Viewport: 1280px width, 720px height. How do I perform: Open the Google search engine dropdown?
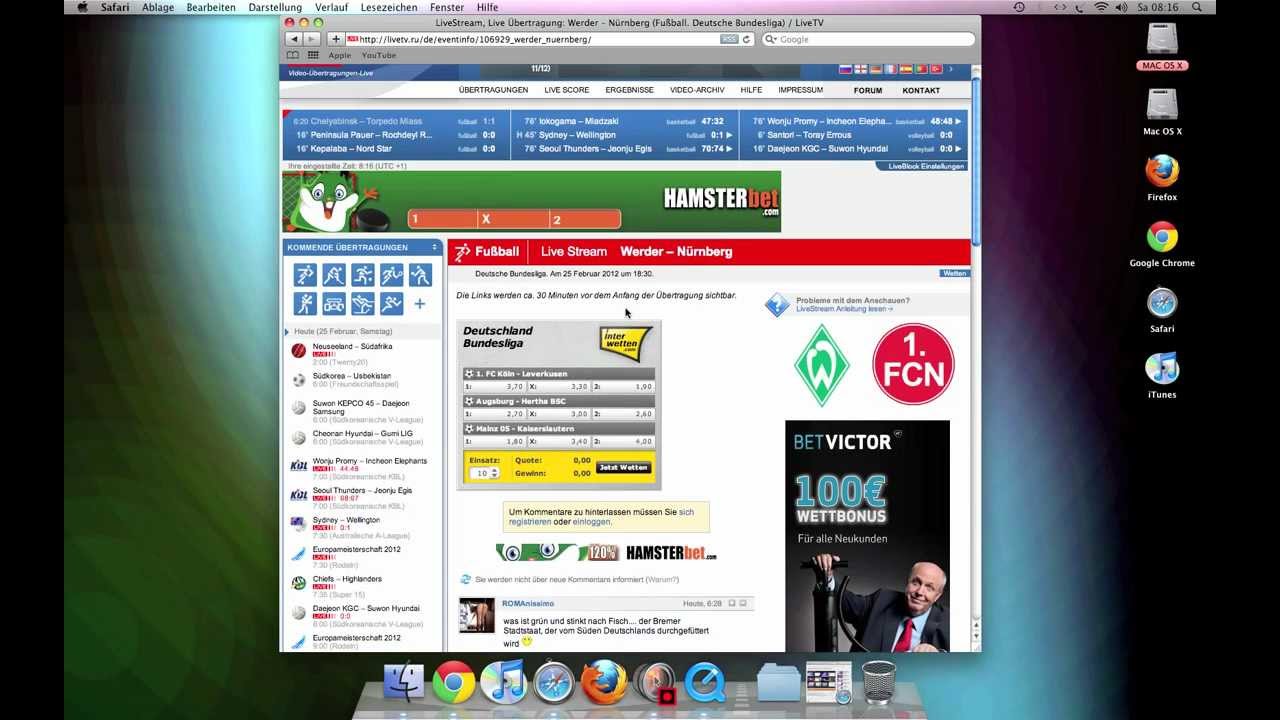coord(771,39)
